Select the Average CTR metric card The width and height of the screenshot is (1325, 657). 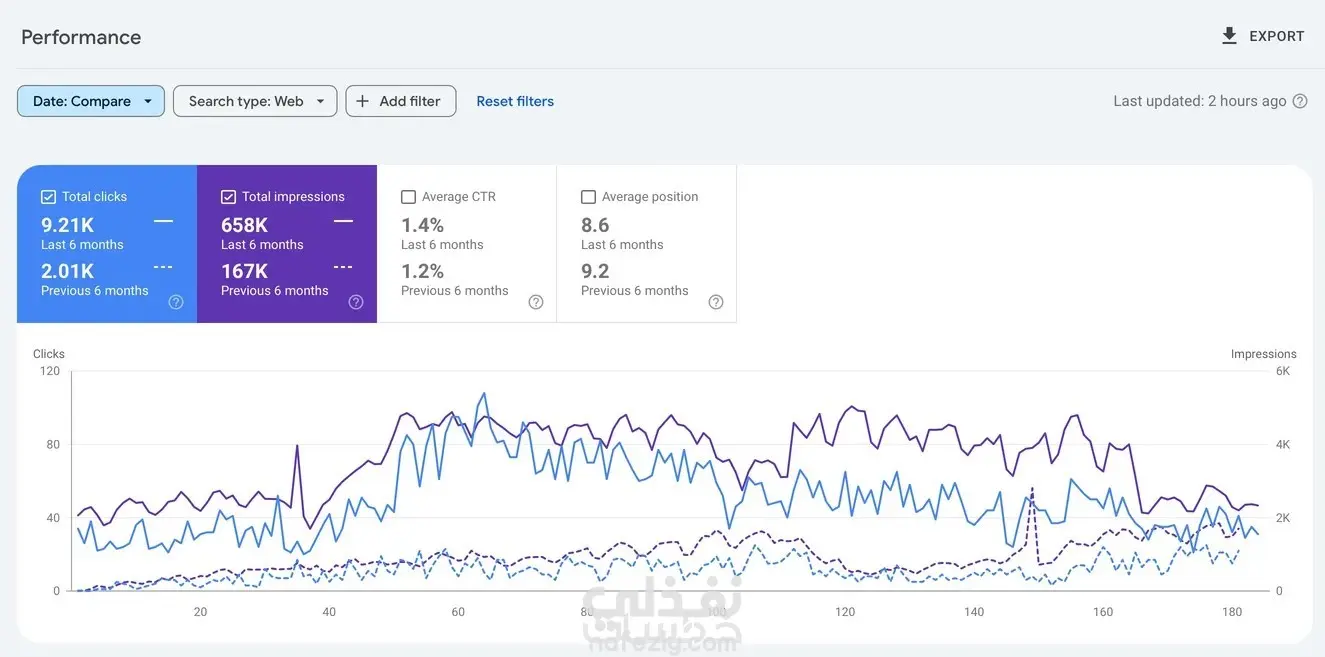(x=467, y=244)
